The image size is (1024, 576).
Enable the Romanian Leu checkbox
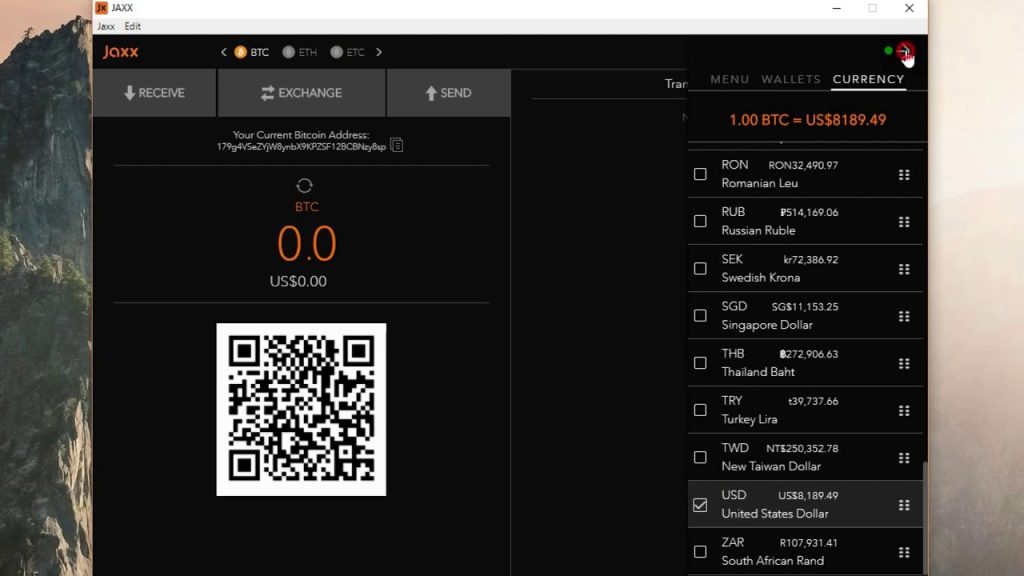pos(700,174)
